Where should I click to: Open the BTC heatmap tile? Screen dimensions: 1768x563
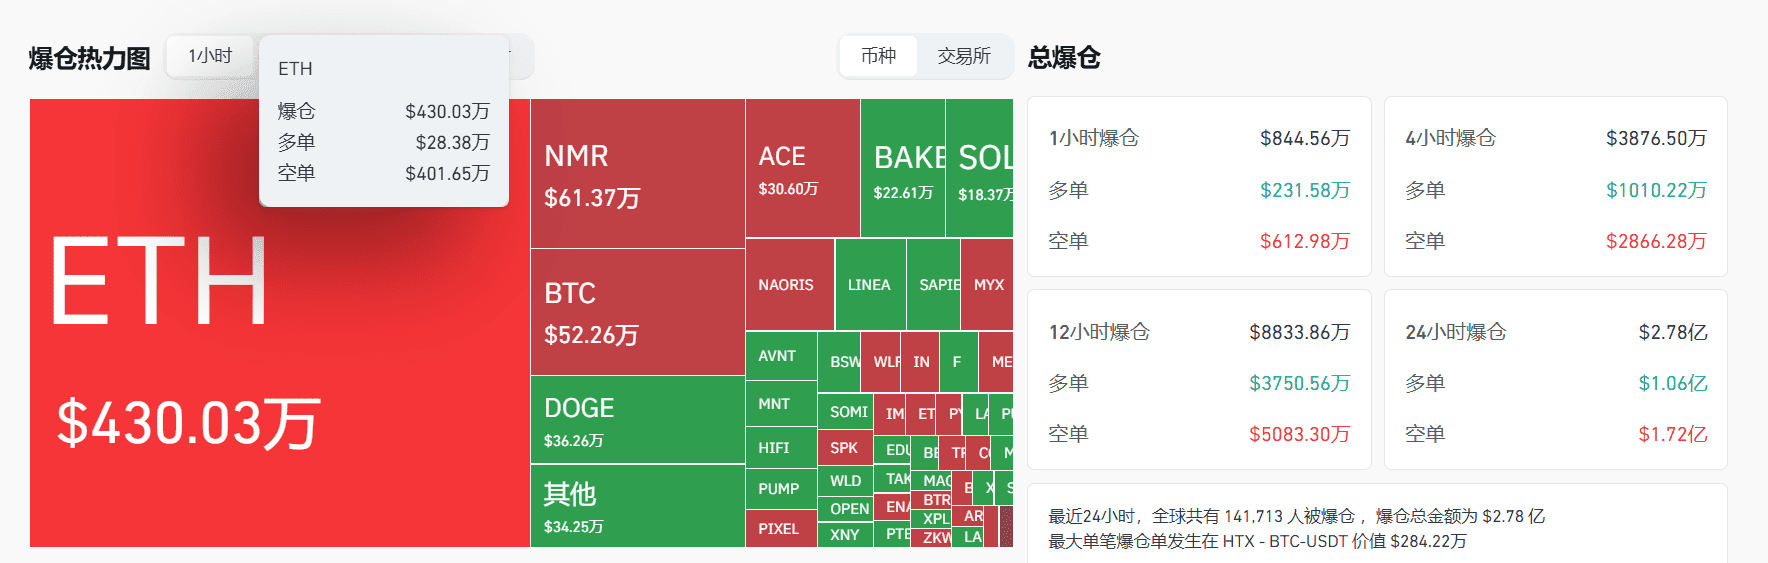tap(638, 312)
